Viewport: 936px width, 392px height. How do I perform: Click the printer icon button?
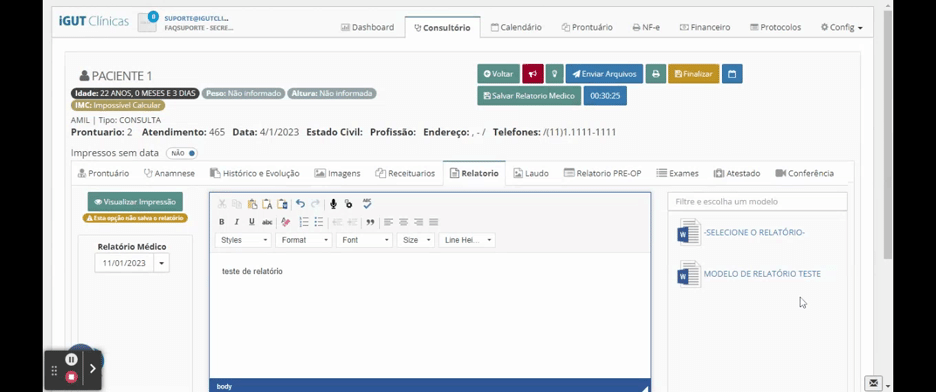(x=655, y=74)
